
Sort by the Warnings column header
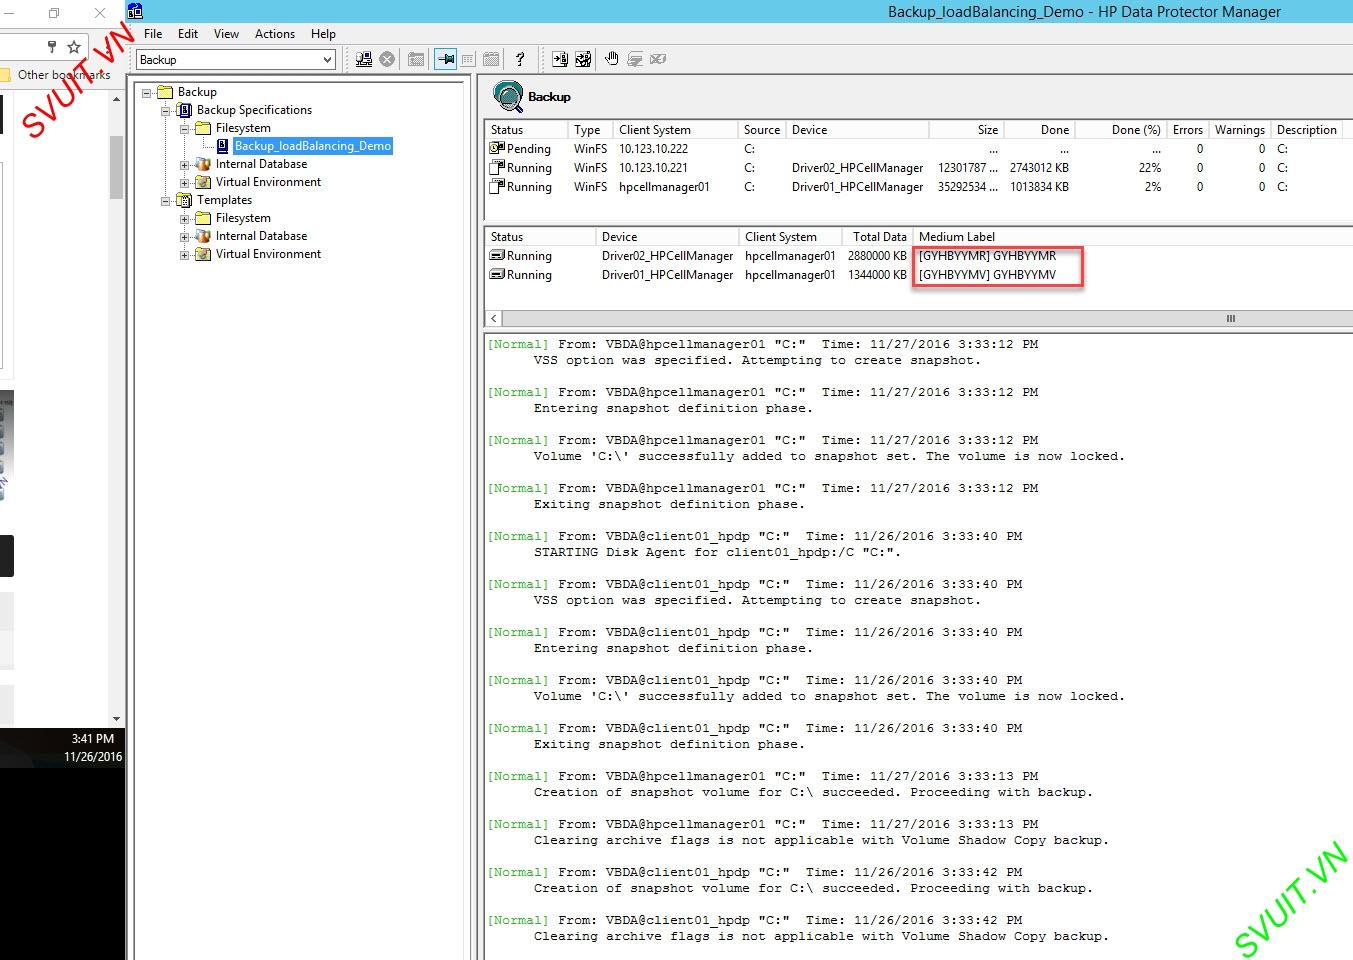tap(1239, 130)
